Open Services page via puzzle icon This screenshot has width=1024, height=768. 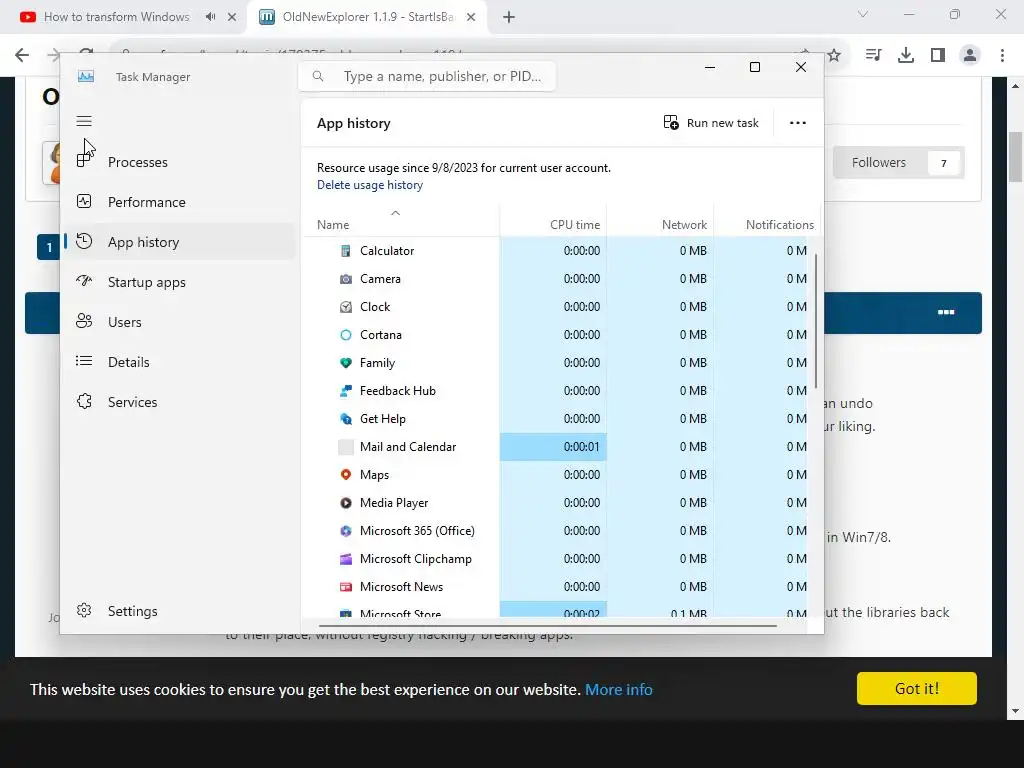(84, 401)
